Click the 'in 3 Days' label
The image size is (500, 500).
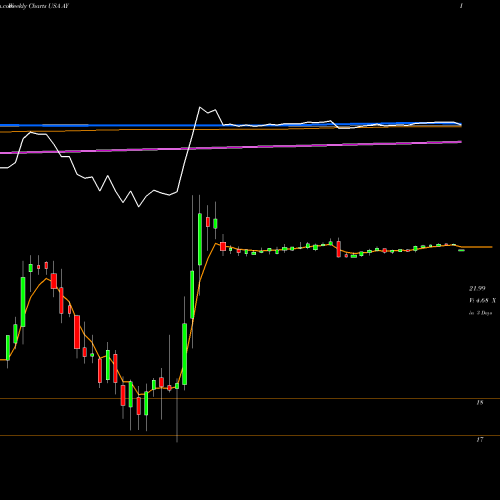tap(480, 313)
